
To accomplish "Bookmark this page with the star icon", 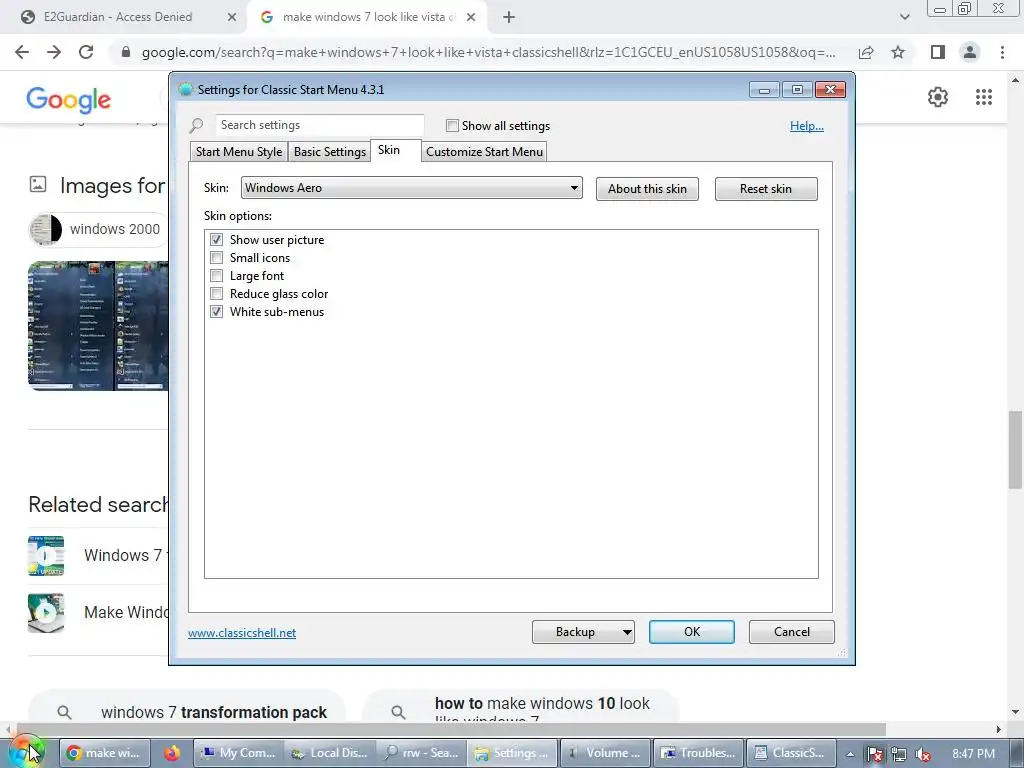I will click(899, 52).
